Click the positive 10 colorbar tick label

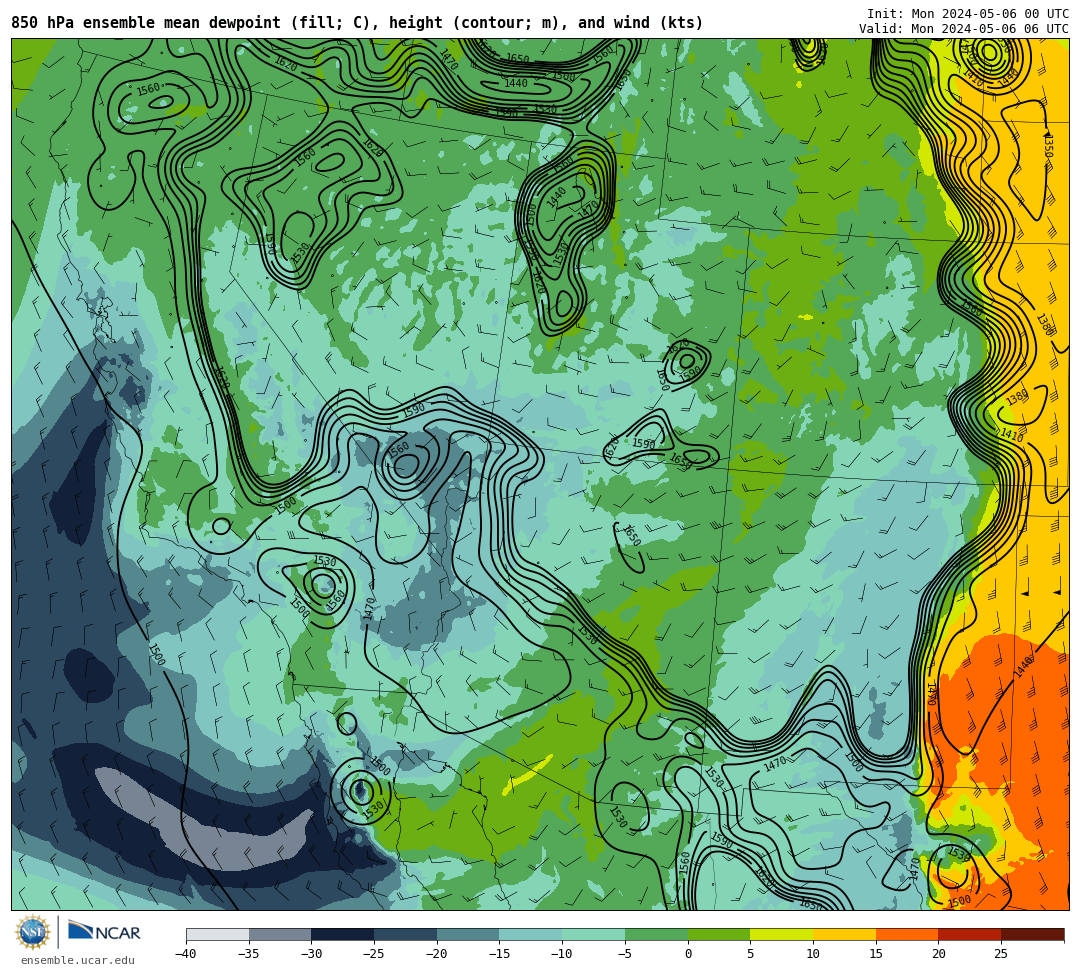(x=813, y=954)
